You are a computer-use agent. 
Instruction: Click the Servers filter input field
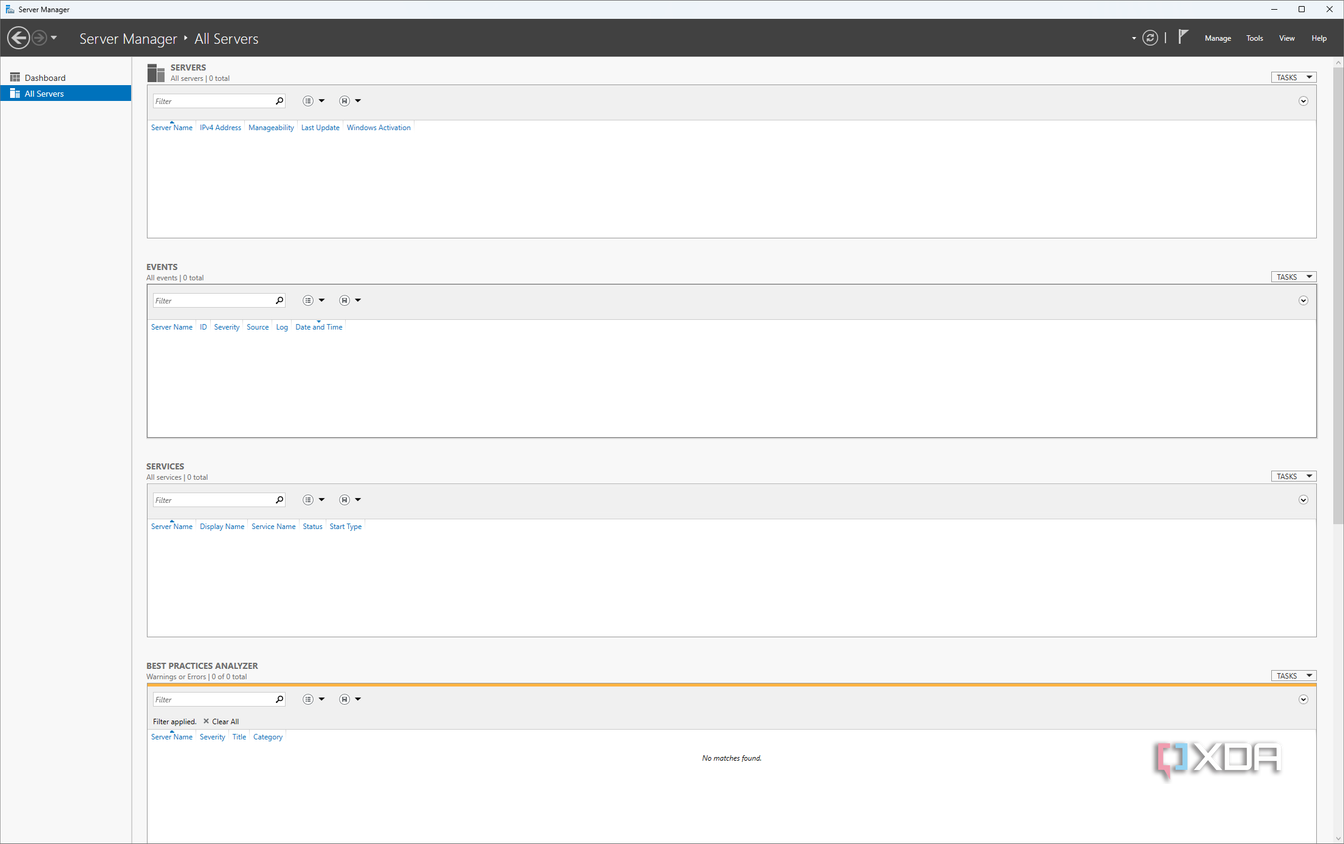tap(213, 101)
